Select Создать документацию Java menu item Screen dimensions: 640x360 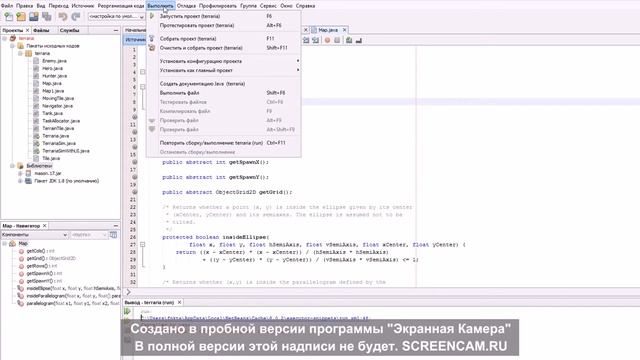pyautogui.click(x=224, y=83)
